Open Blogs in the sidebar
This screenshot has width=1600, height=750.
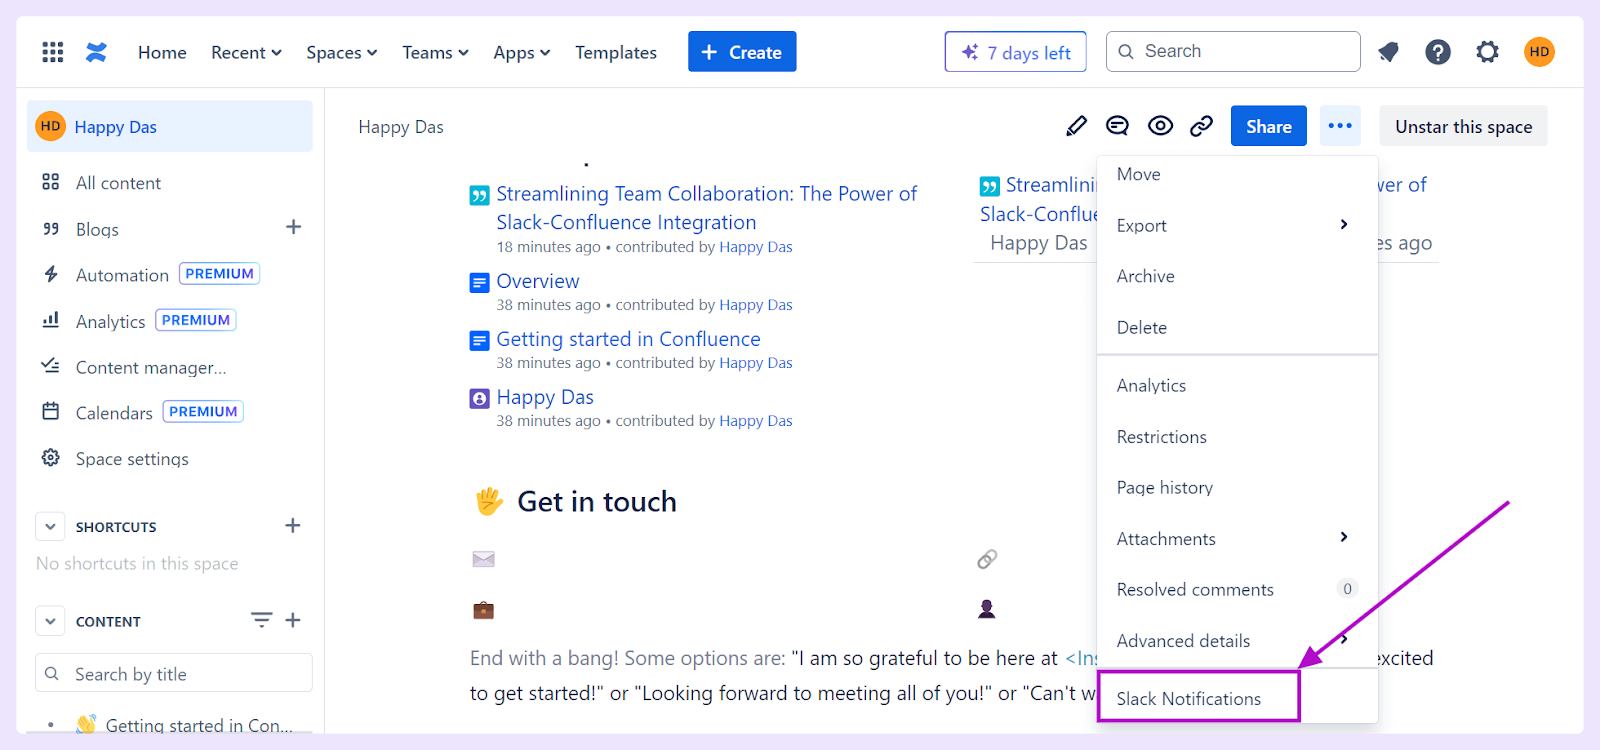(97, 229)
